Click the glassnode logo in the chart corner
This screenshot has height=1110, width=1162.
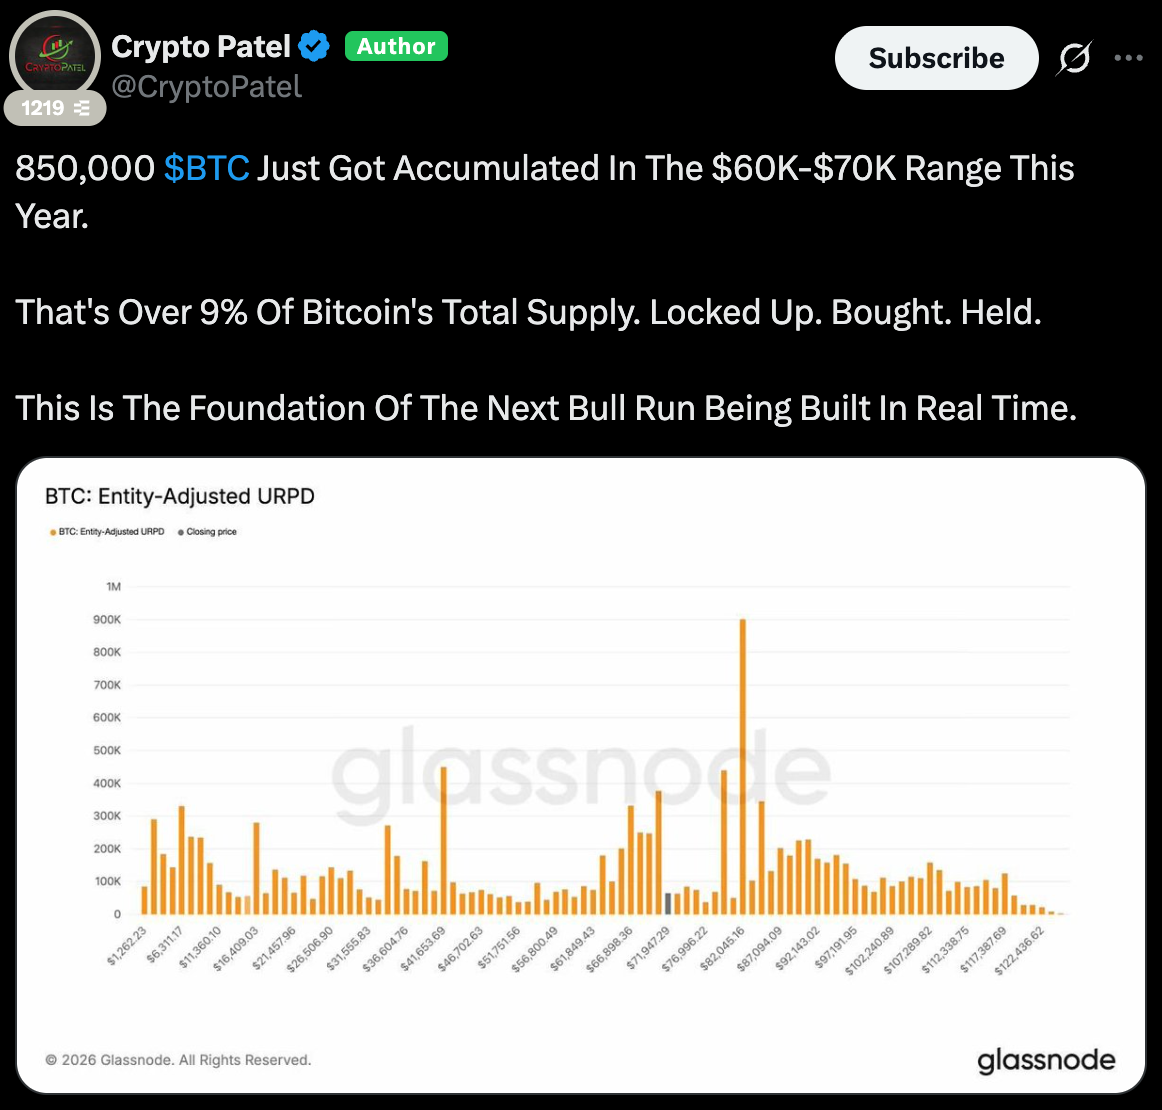click(x=1046, y=1060)
